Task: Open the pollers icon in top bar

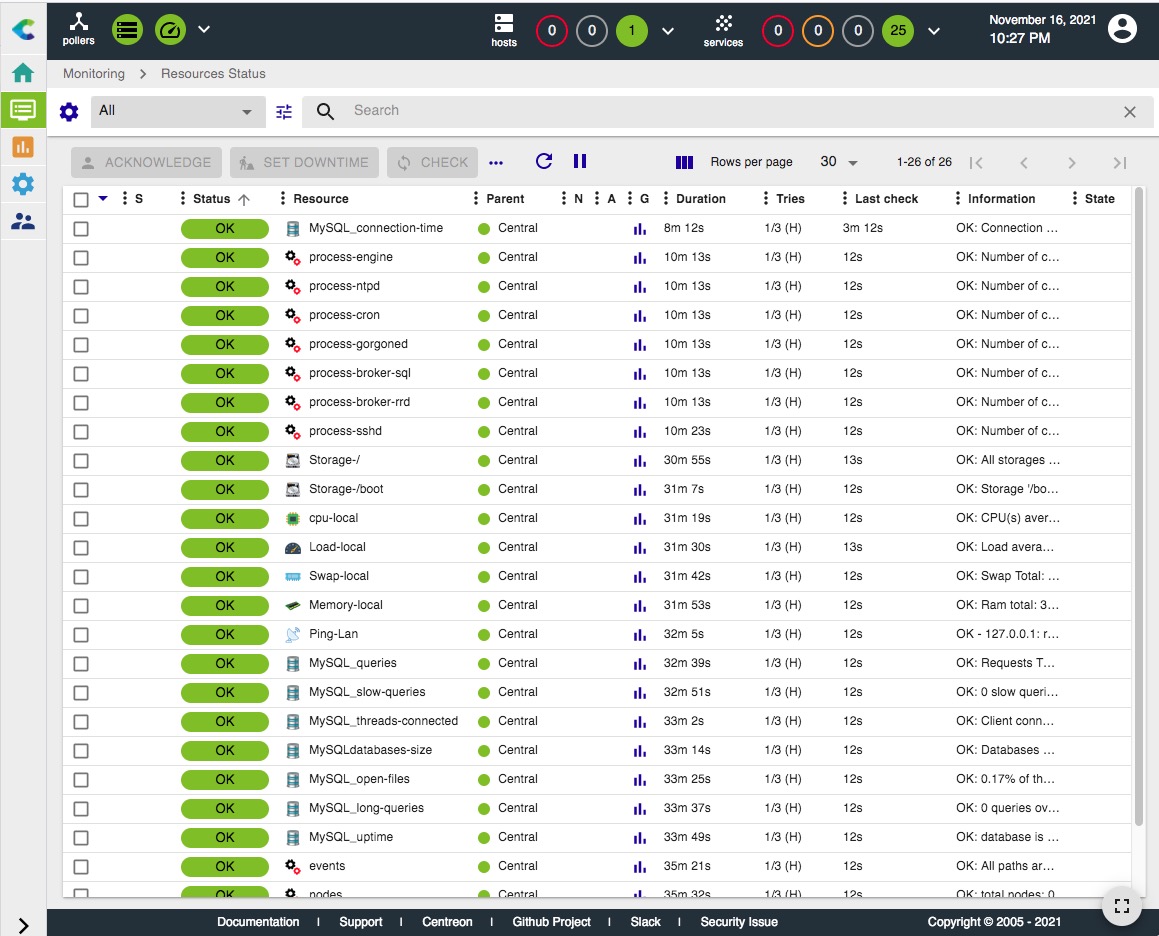Action: tap(79, 29)
